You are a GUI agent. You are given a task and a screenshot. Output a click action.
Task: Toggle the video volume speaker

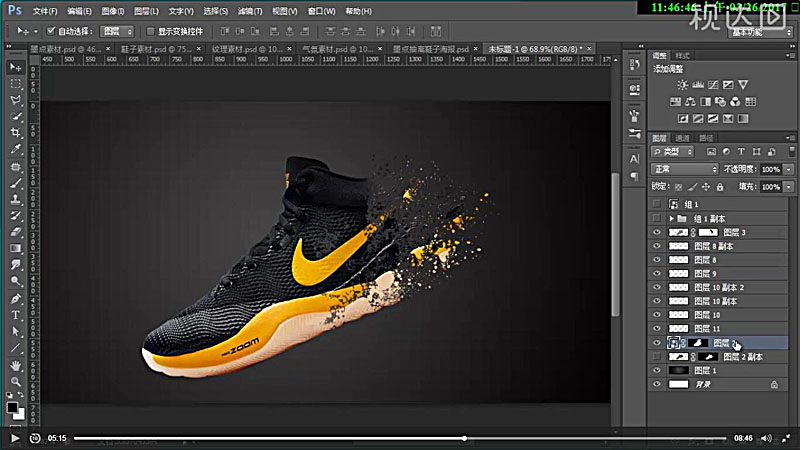pyautogui.click(x=766, y=438)
